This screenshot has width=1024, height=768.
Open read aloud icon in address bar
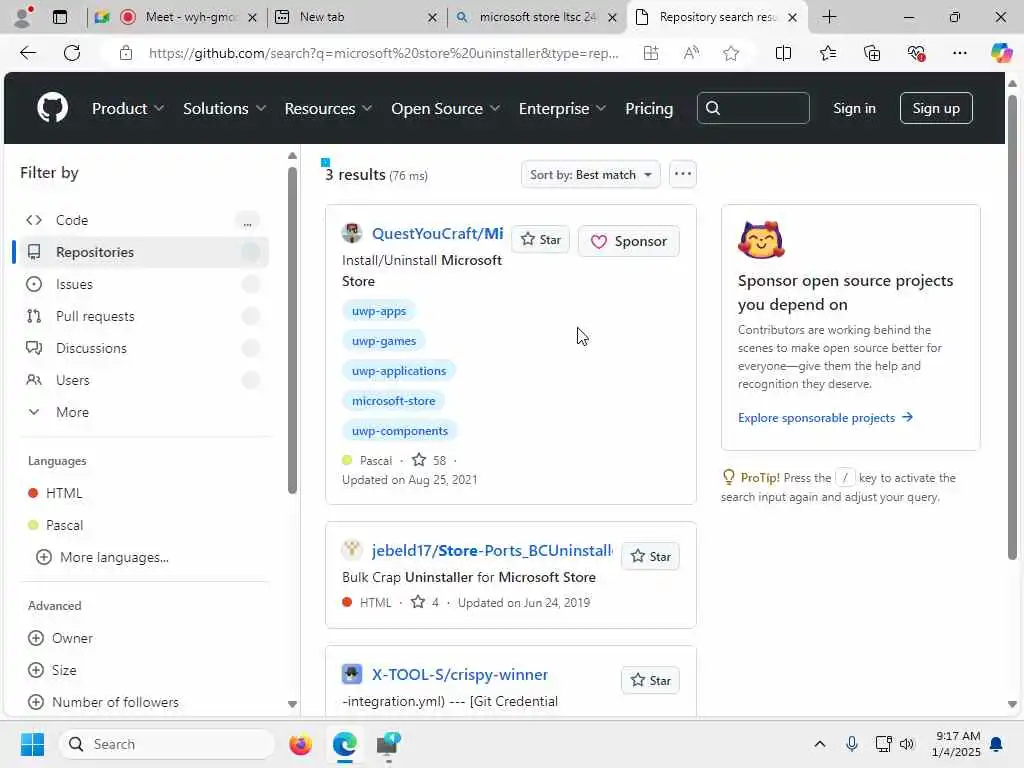click(691, 53)
